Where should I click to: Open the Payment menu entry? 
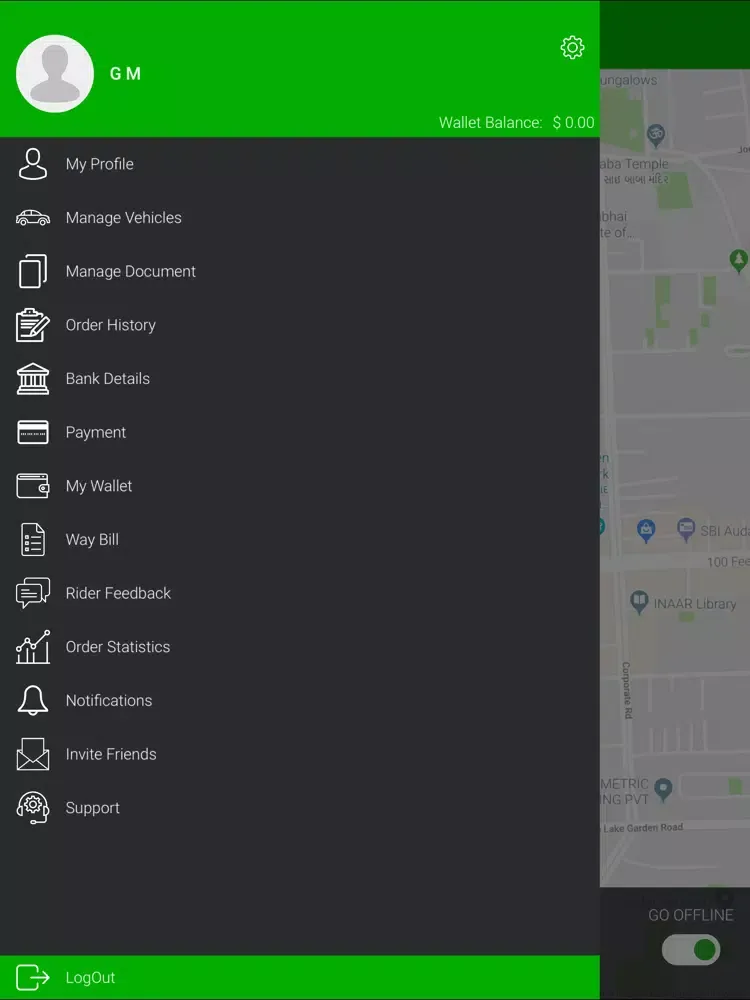96,432
